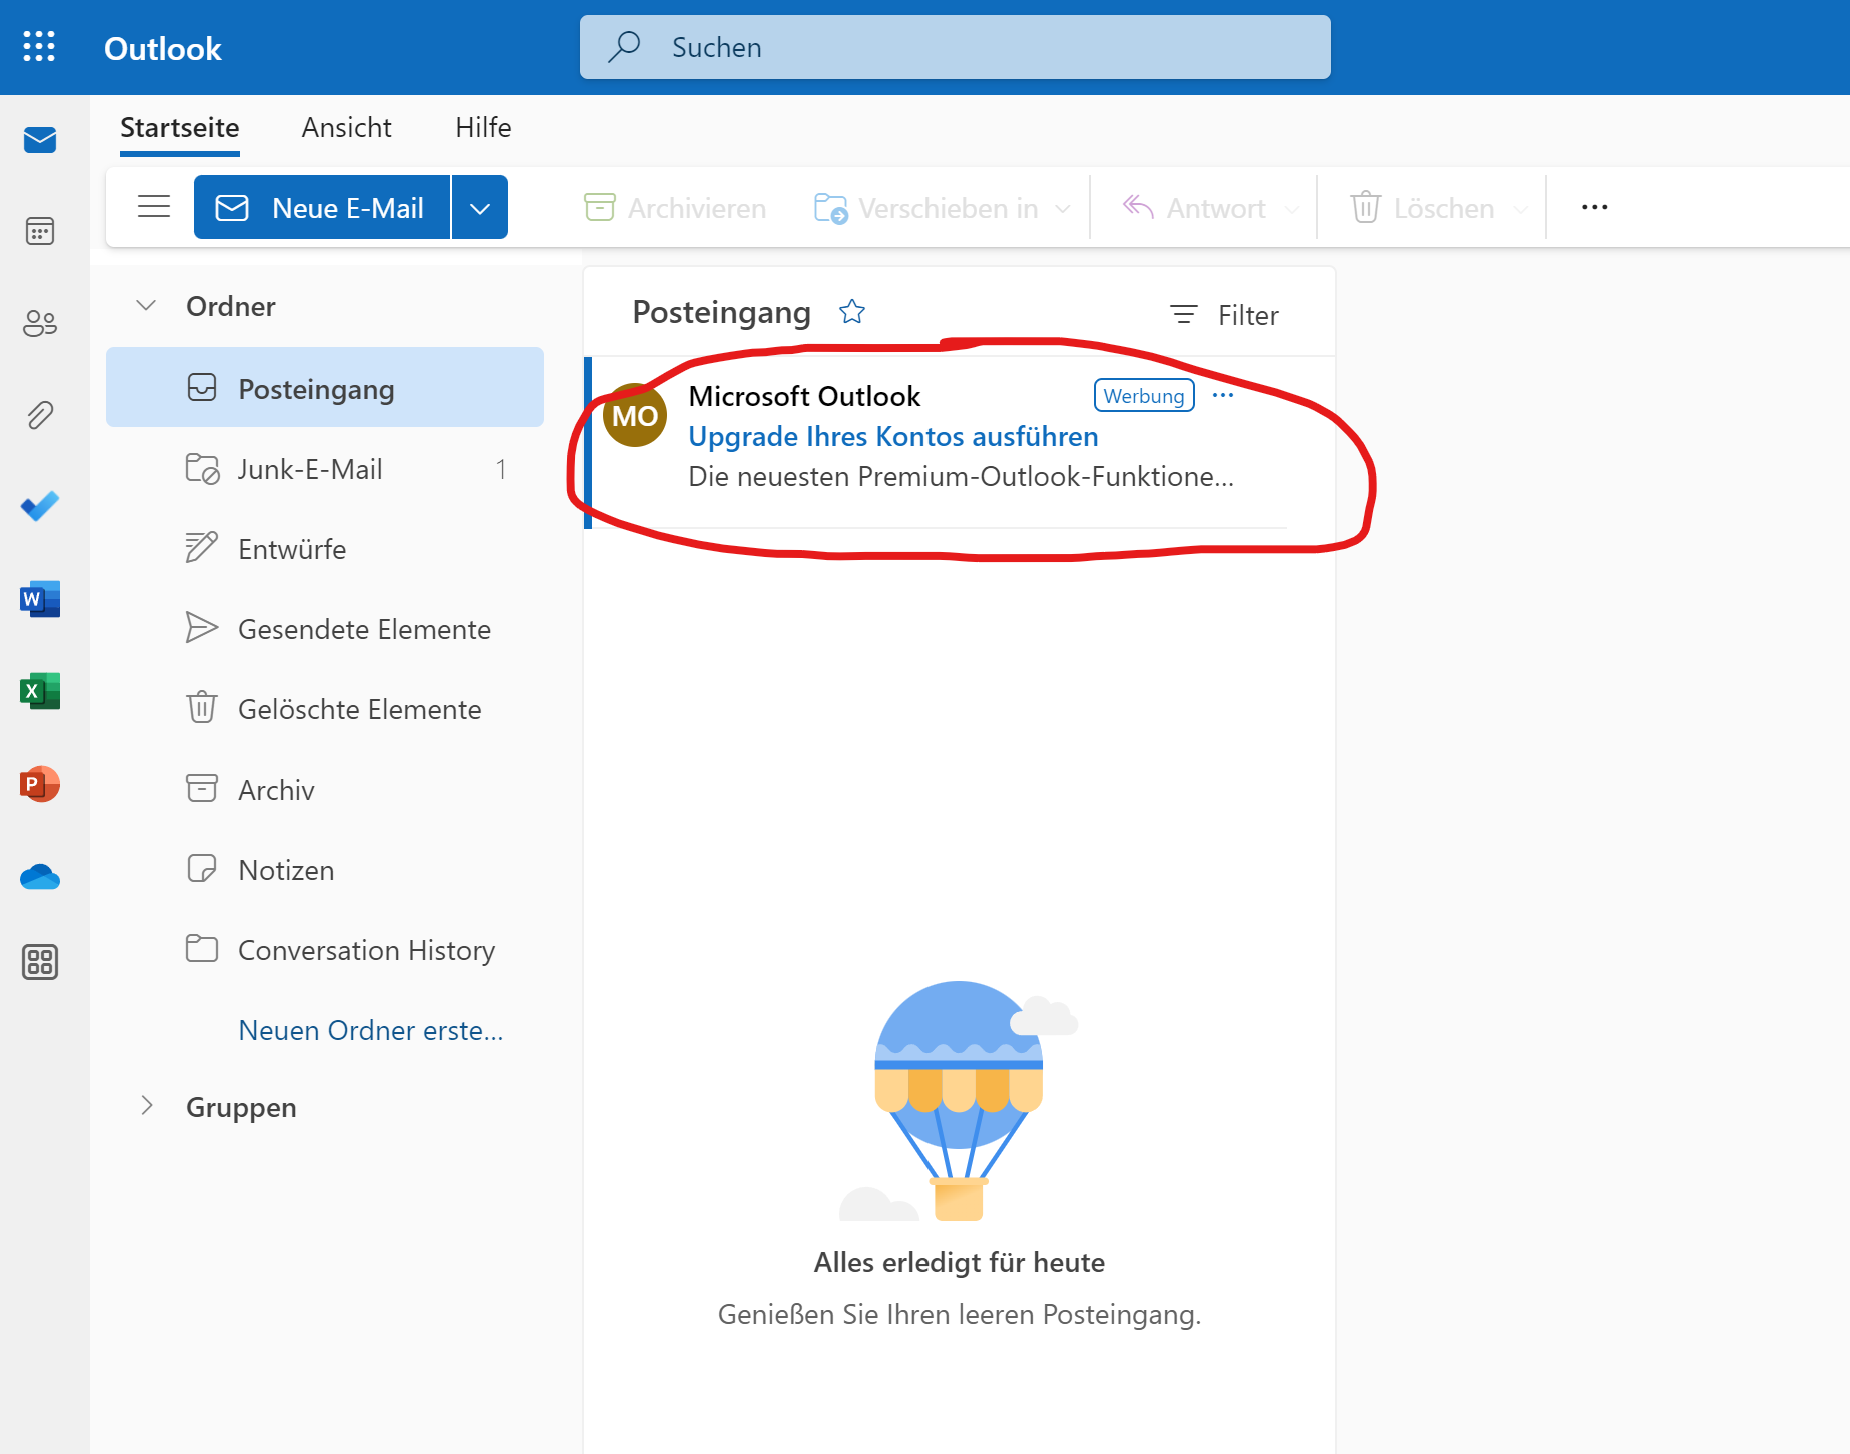The height and width of the screenshot is (1454, 1850).
Task: Click the Löschen toolbar command
Action: coord(1428,208)
